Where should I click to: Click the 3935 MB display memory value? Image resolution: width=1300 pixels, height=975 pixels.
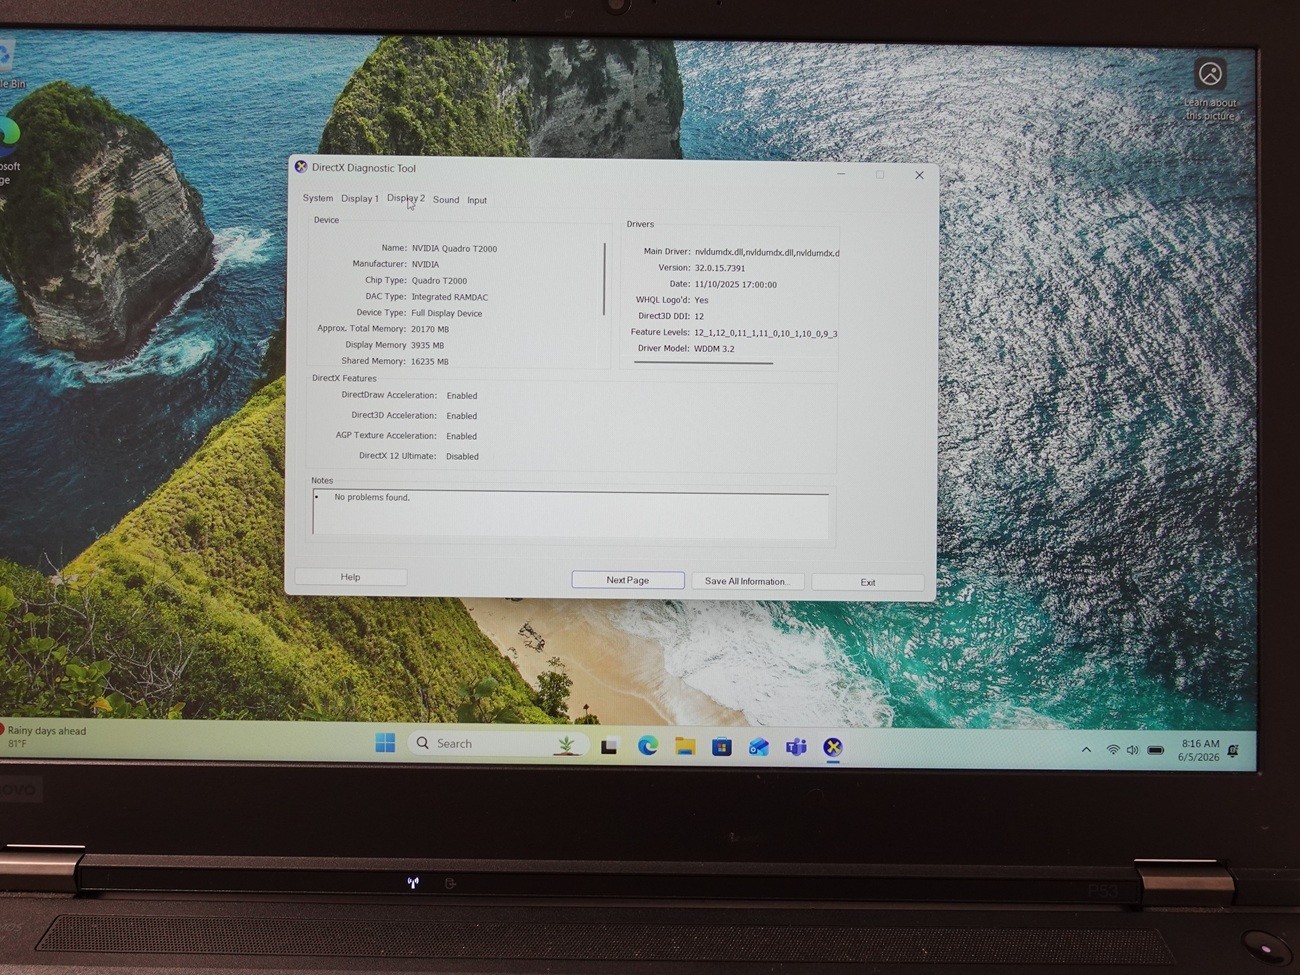point(427,345)
